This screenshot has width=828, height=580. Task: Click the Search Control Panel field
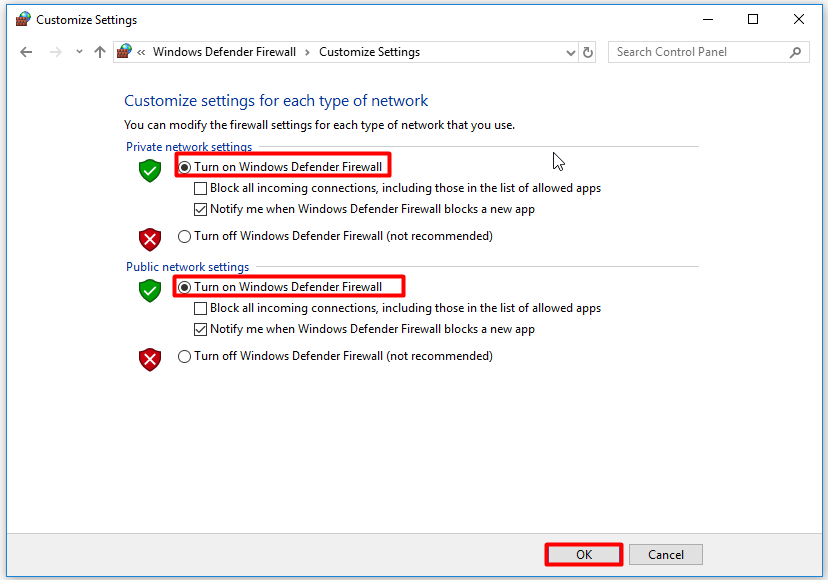click(x=709, y=52)
